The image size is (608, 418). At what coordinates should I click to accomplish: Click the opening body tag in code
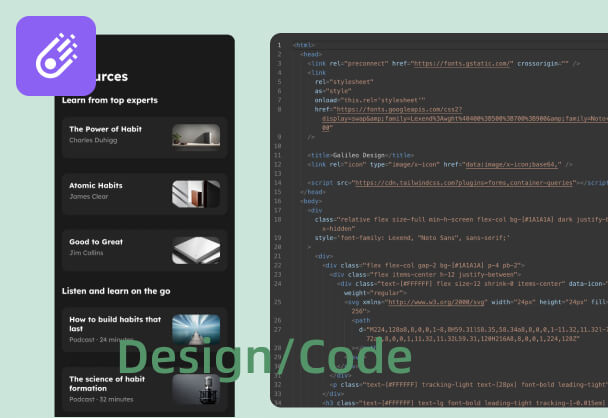[x=311, y=201]
